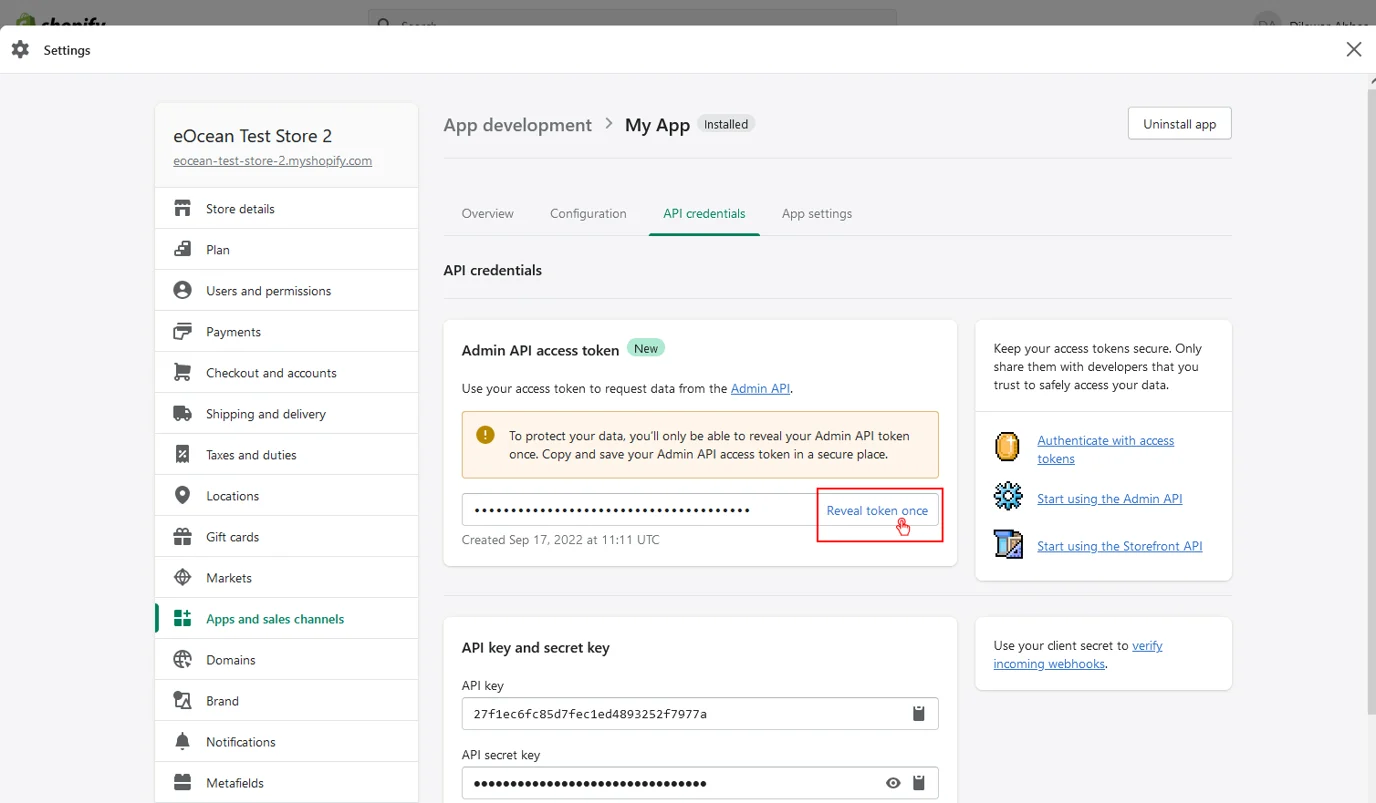Click App development breadcrumb link
Image resolution: width=1376 pixels, height=803 pixels.
pos(517,125)
